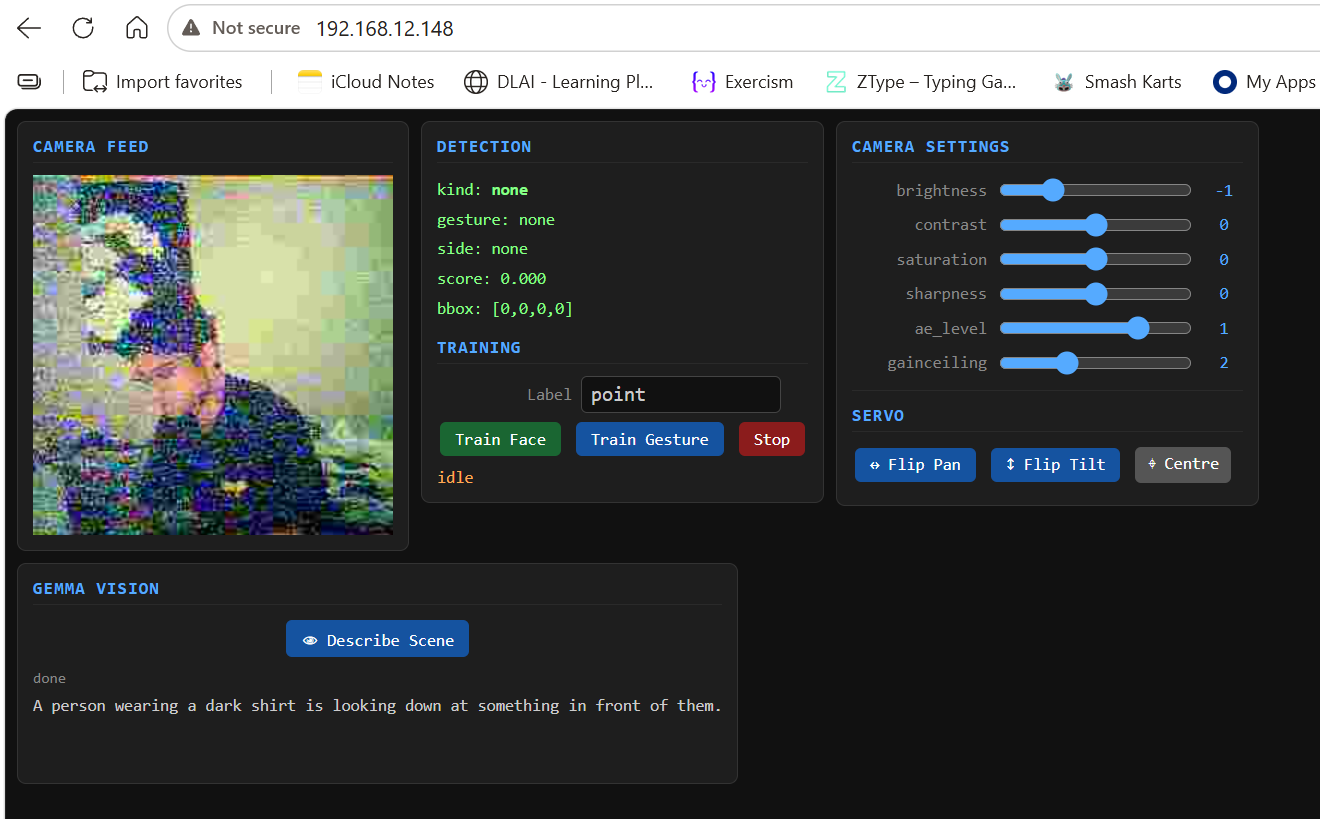Click the GEMMA VISION panel heading
This screenshot has height=819, width=1320.
coord(96,589)
